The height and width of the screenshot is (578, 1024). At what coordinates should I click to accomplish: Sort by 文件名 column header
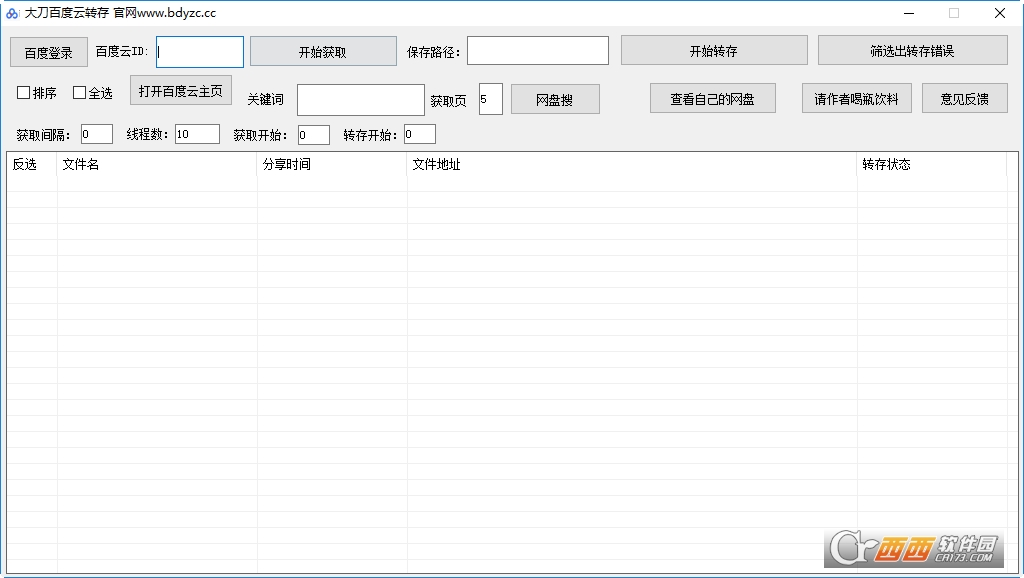click(x=157, y=165)
